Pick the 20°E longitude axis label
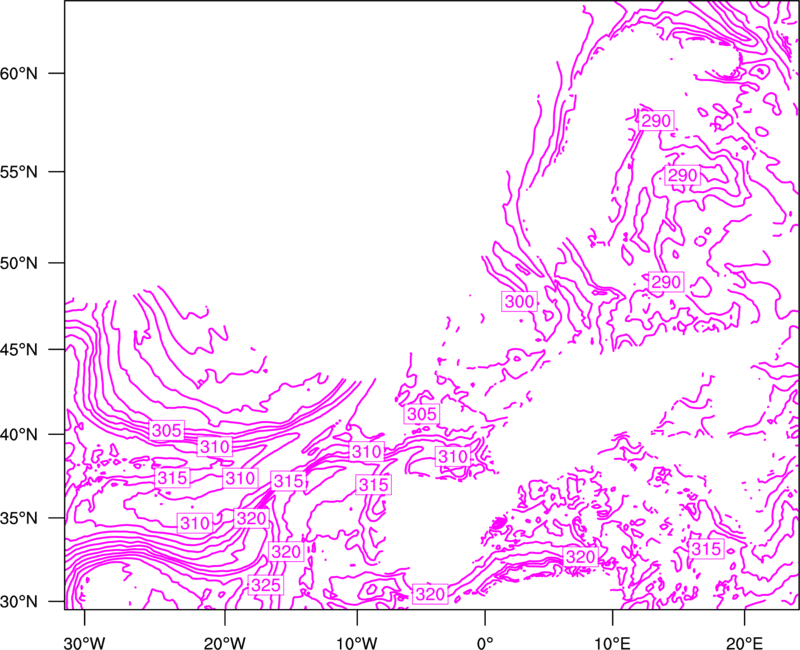Screen dimensions: 800x650 click(x=744, y=643)
